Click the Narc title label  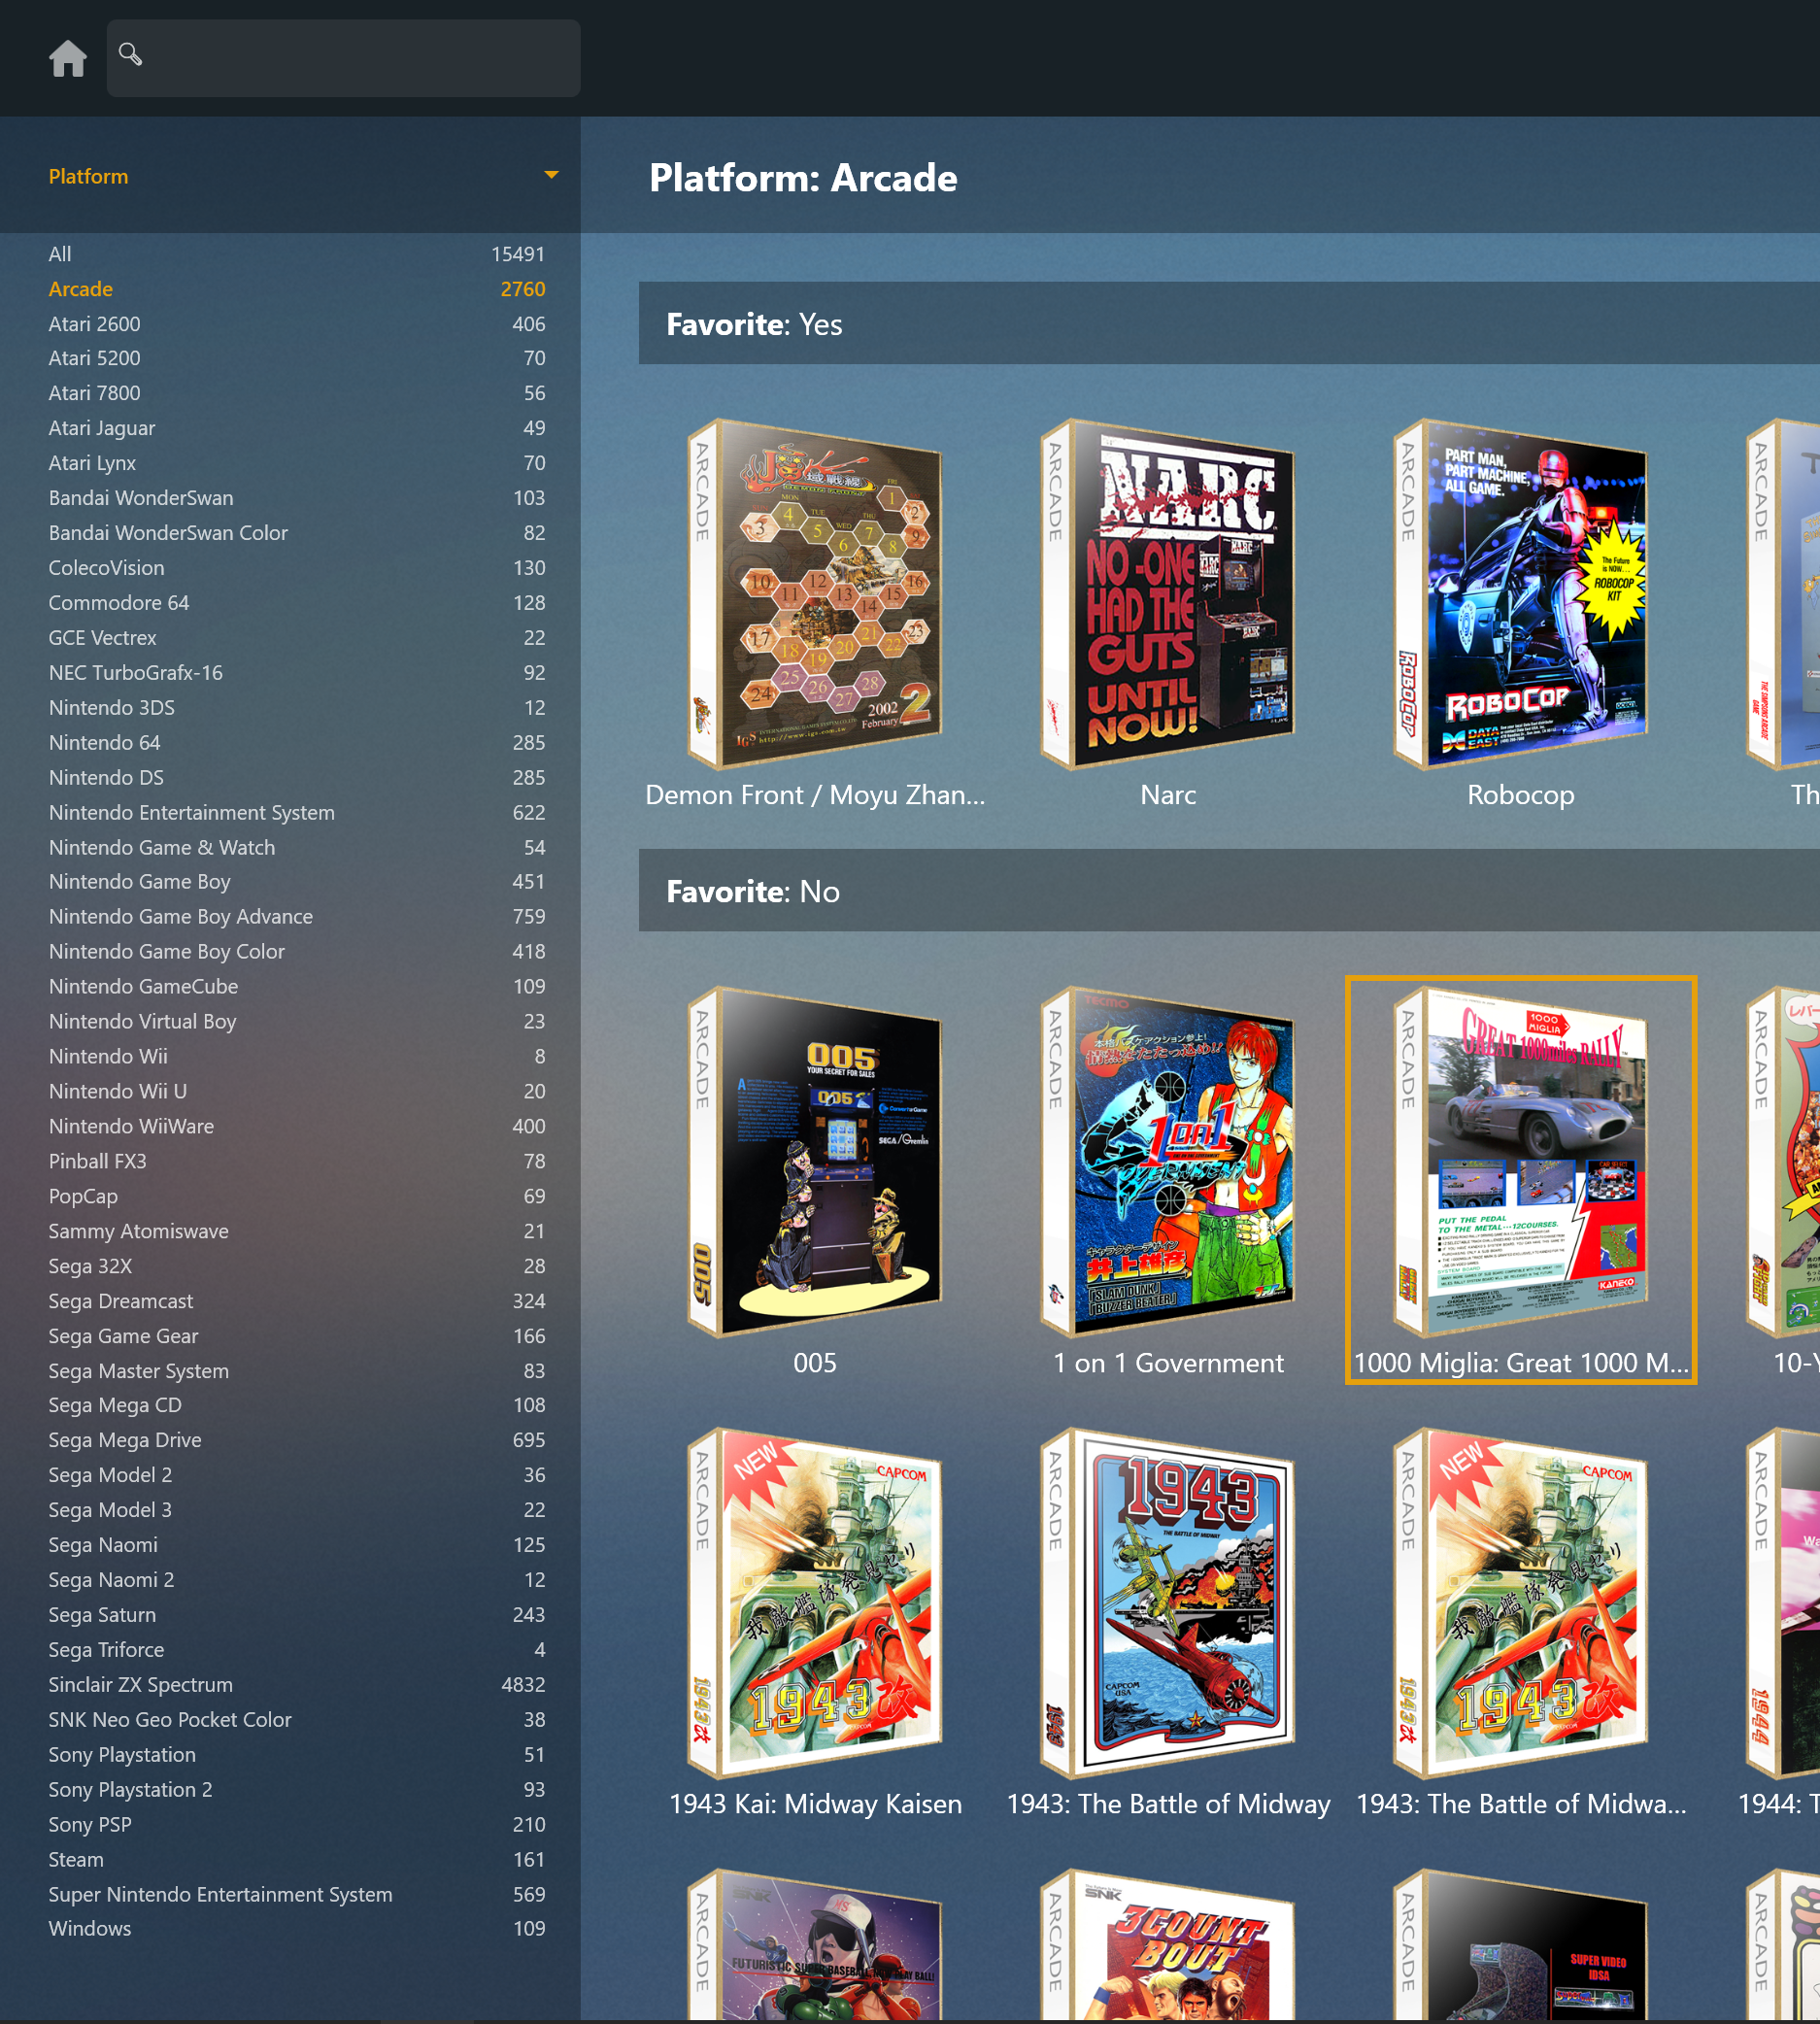(1168, 795)
